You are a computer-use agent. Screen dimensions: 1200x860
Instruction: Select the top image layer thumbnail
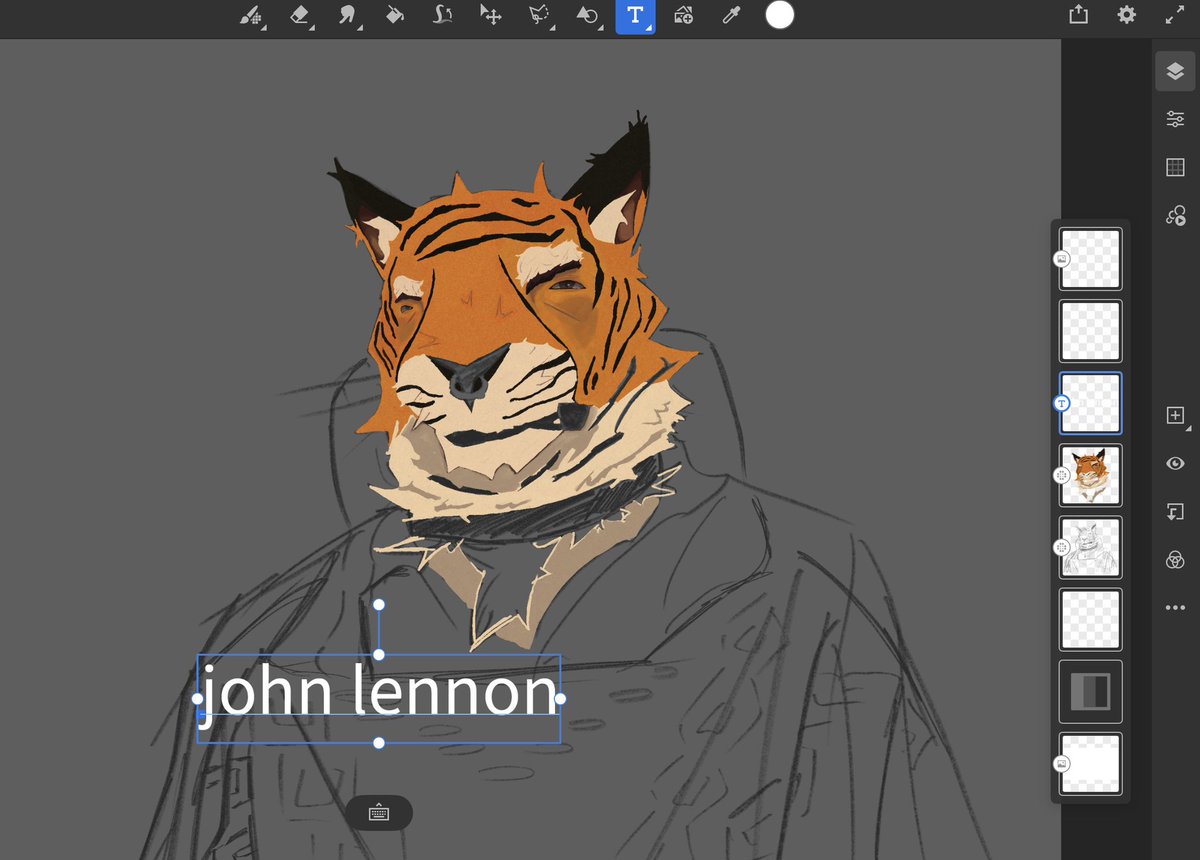1091,259
